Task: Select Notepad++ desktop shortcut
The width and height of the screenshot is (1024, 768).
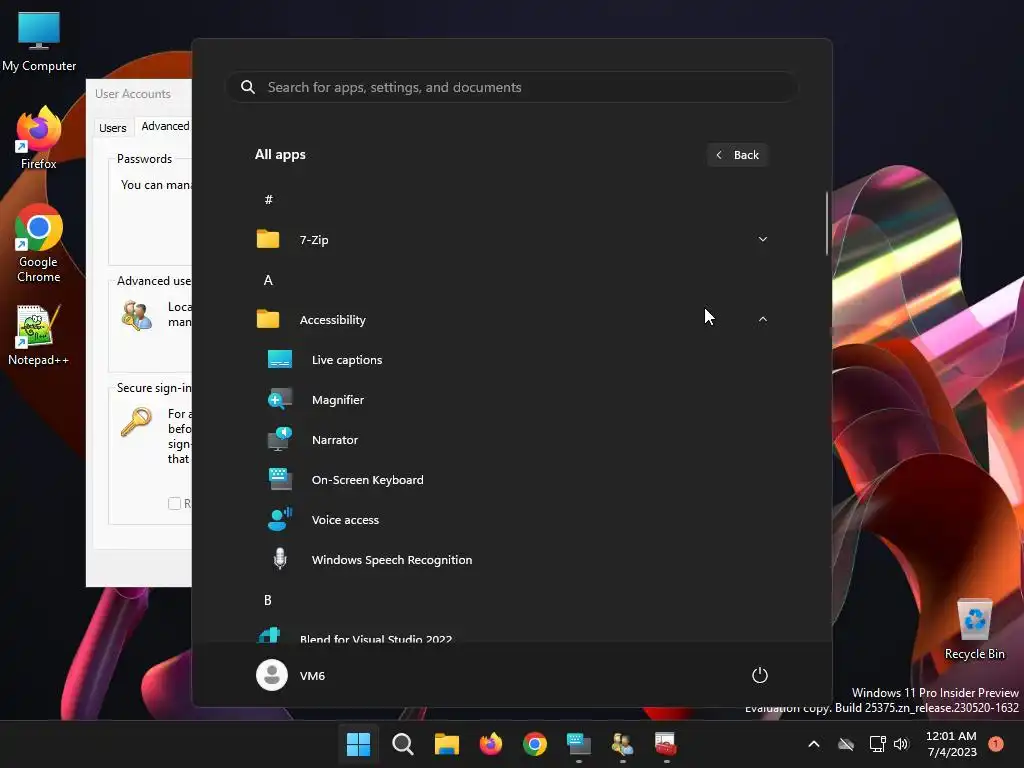Action: tap(39, 335)
